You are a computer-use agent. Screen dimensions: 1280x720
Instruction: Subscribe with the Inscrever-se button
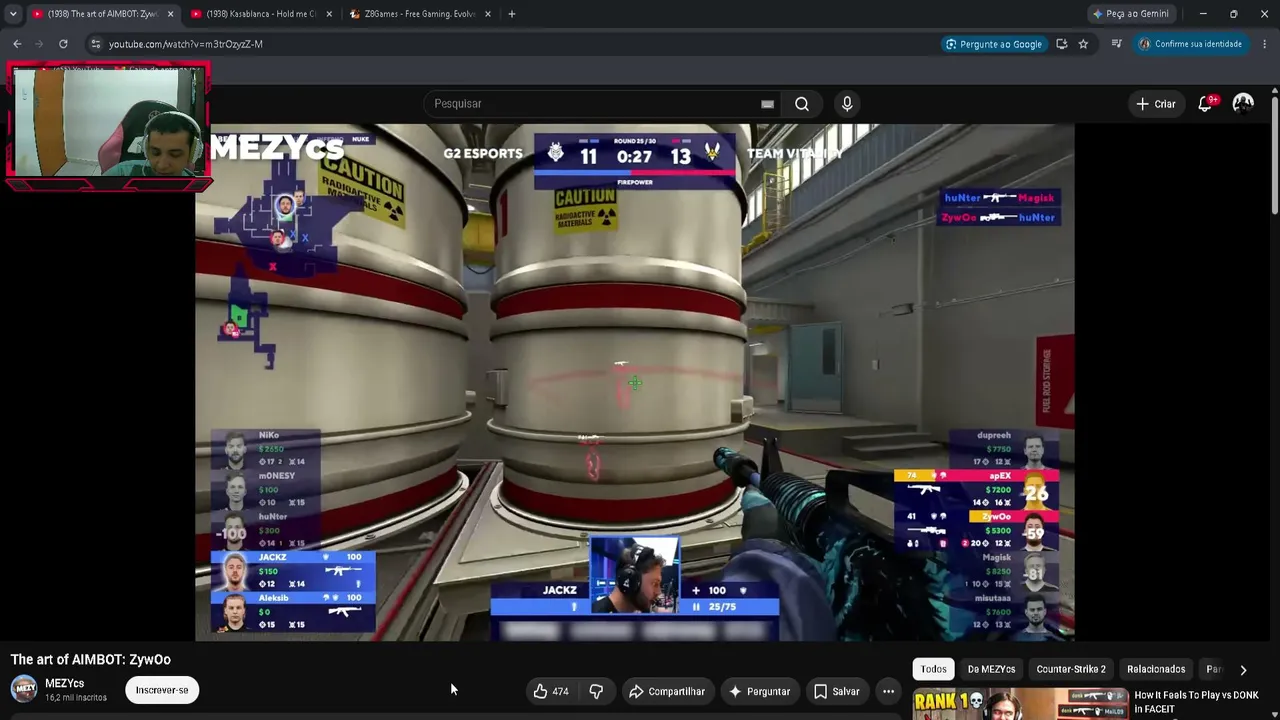tap(162, 690)
